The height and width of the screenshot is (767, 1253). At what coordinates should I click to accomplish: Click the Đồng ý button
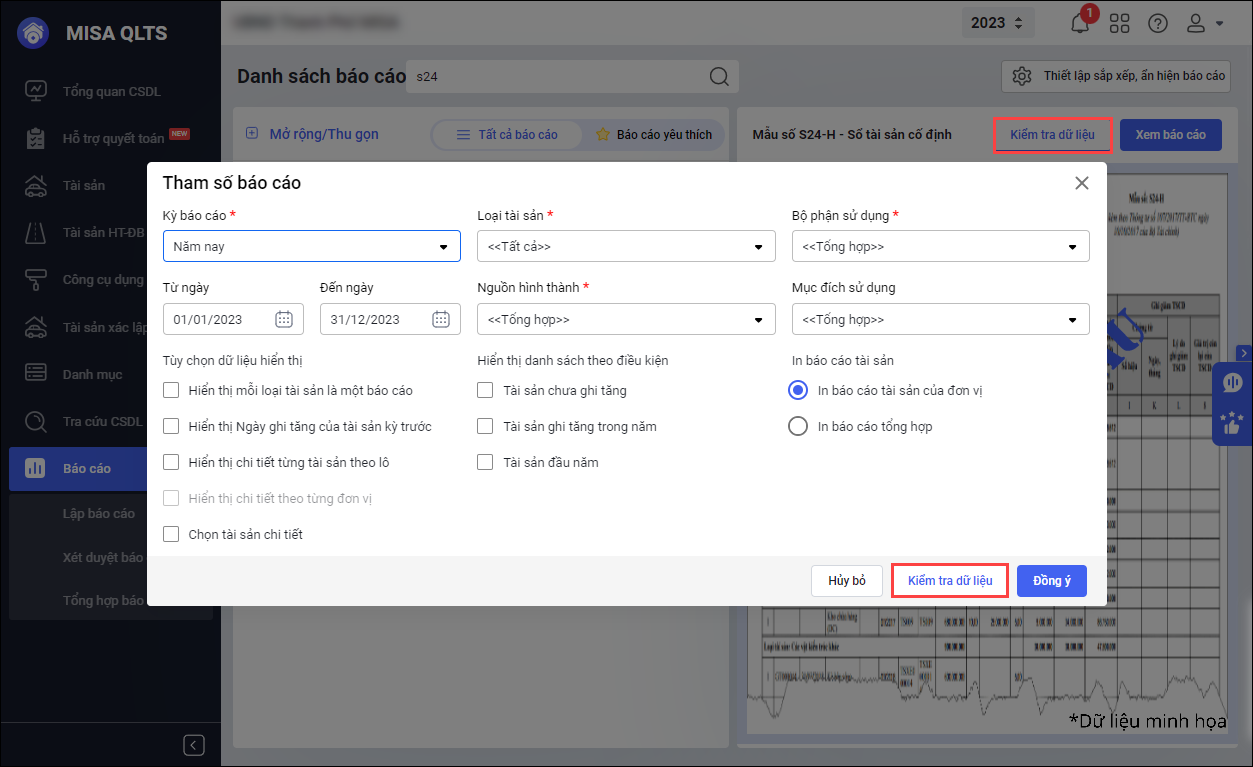tap(1051, 581)
